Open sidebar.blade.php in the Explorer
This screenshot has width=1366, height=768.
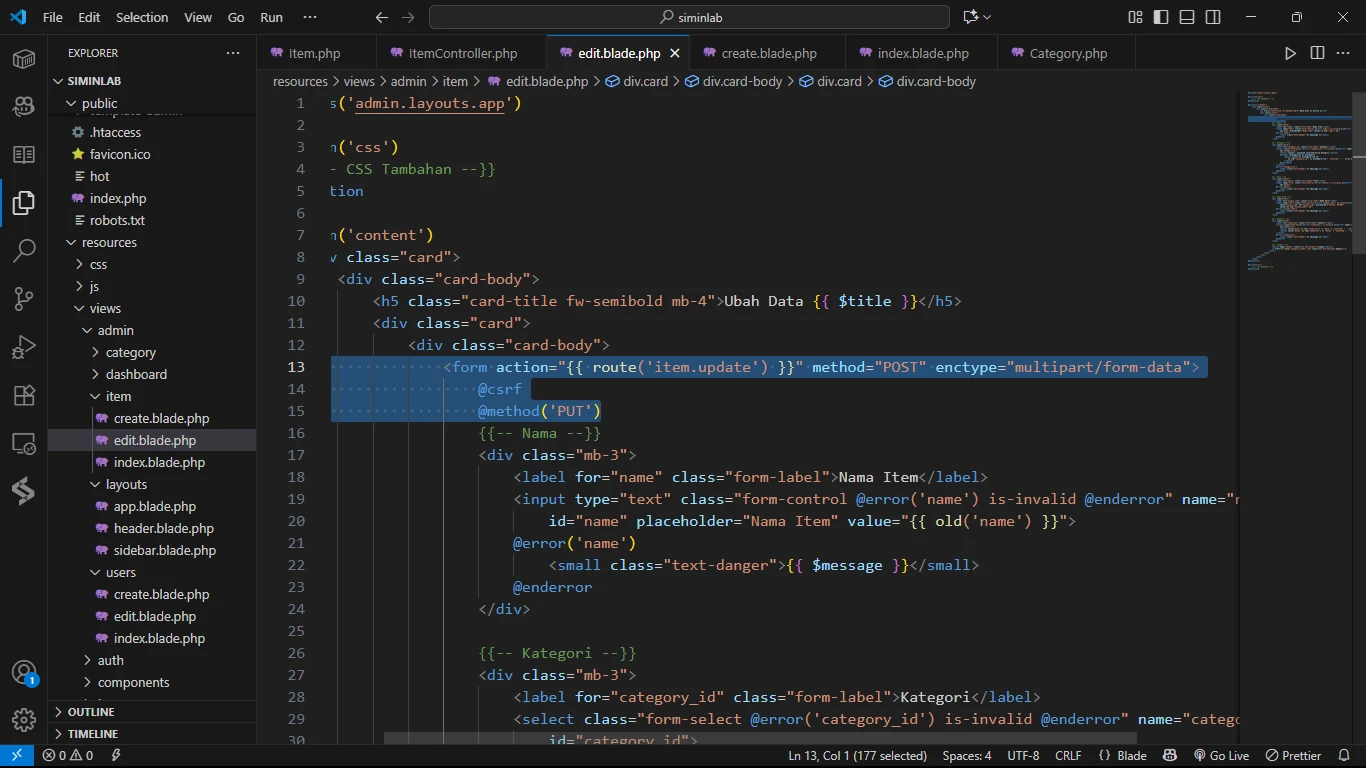point(164,550)
